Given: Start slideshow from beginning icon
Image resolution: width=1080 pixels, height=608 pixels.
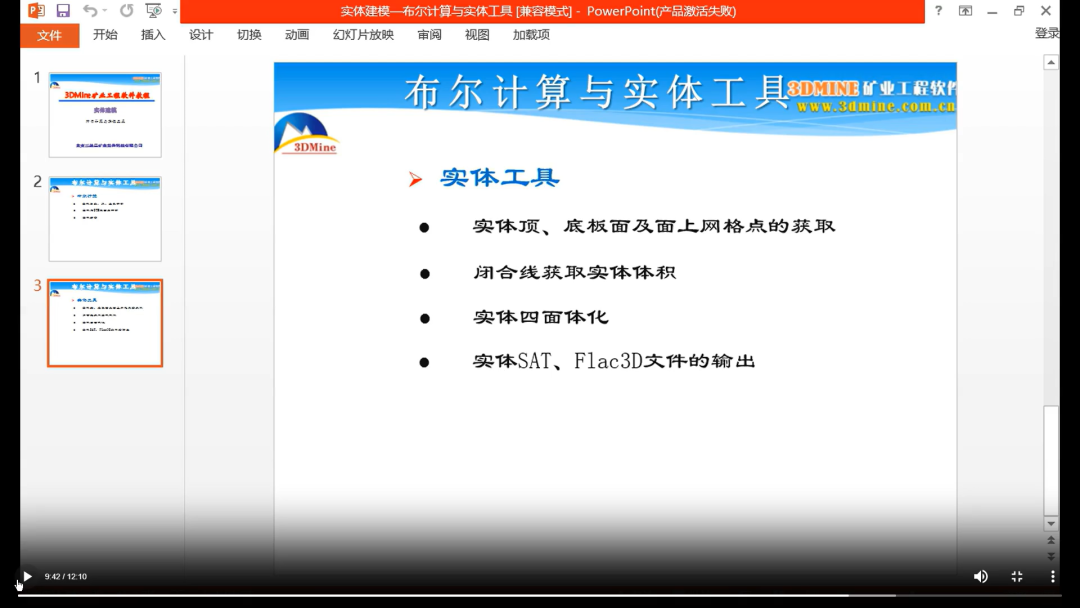Looking at the screenshot, I should tap(153, 10).
